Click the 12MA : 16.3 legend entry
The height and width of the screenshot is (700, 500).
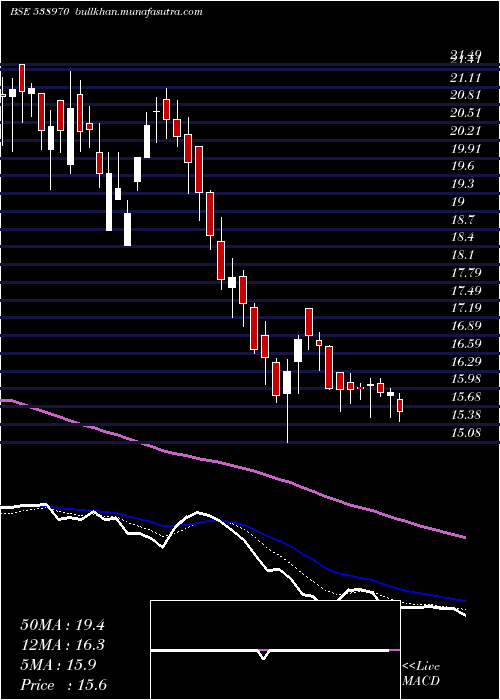62,645
